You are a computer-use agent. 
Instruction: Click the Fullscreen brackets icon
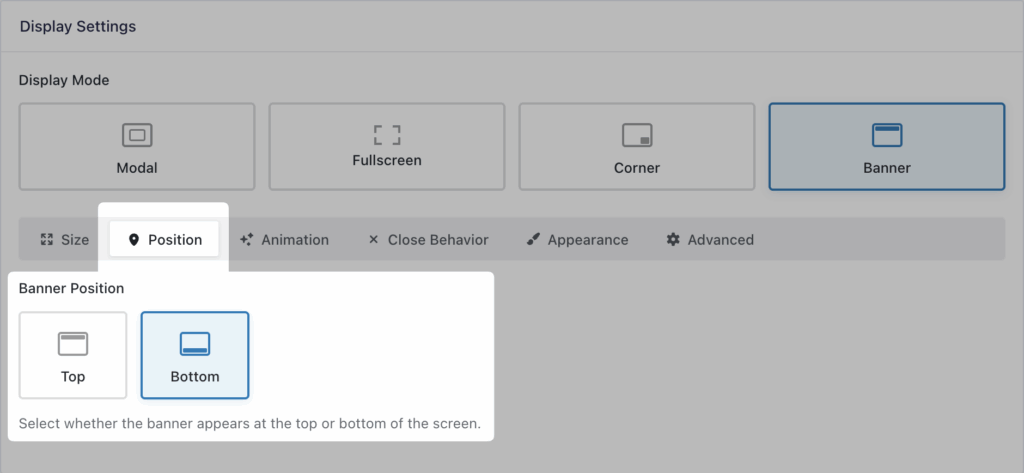coord(387,133)
